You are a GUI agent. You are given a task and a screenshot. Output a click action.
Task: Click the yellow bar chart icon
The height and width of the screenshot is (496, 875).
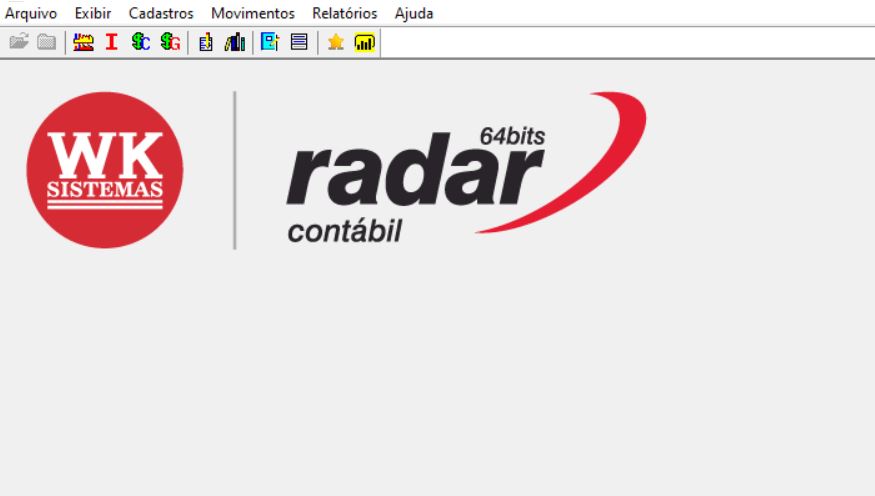364,42
